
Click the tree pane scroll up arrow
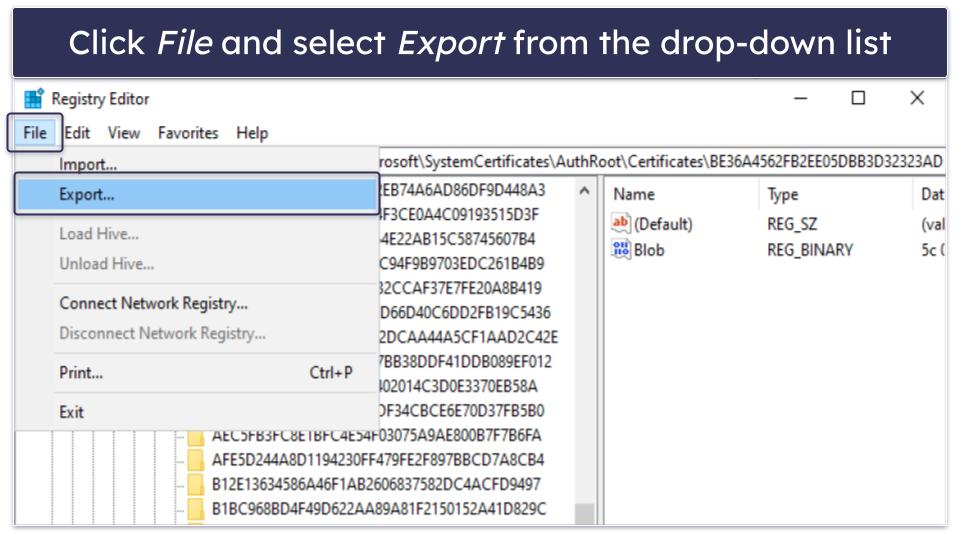tap(585, 191)
